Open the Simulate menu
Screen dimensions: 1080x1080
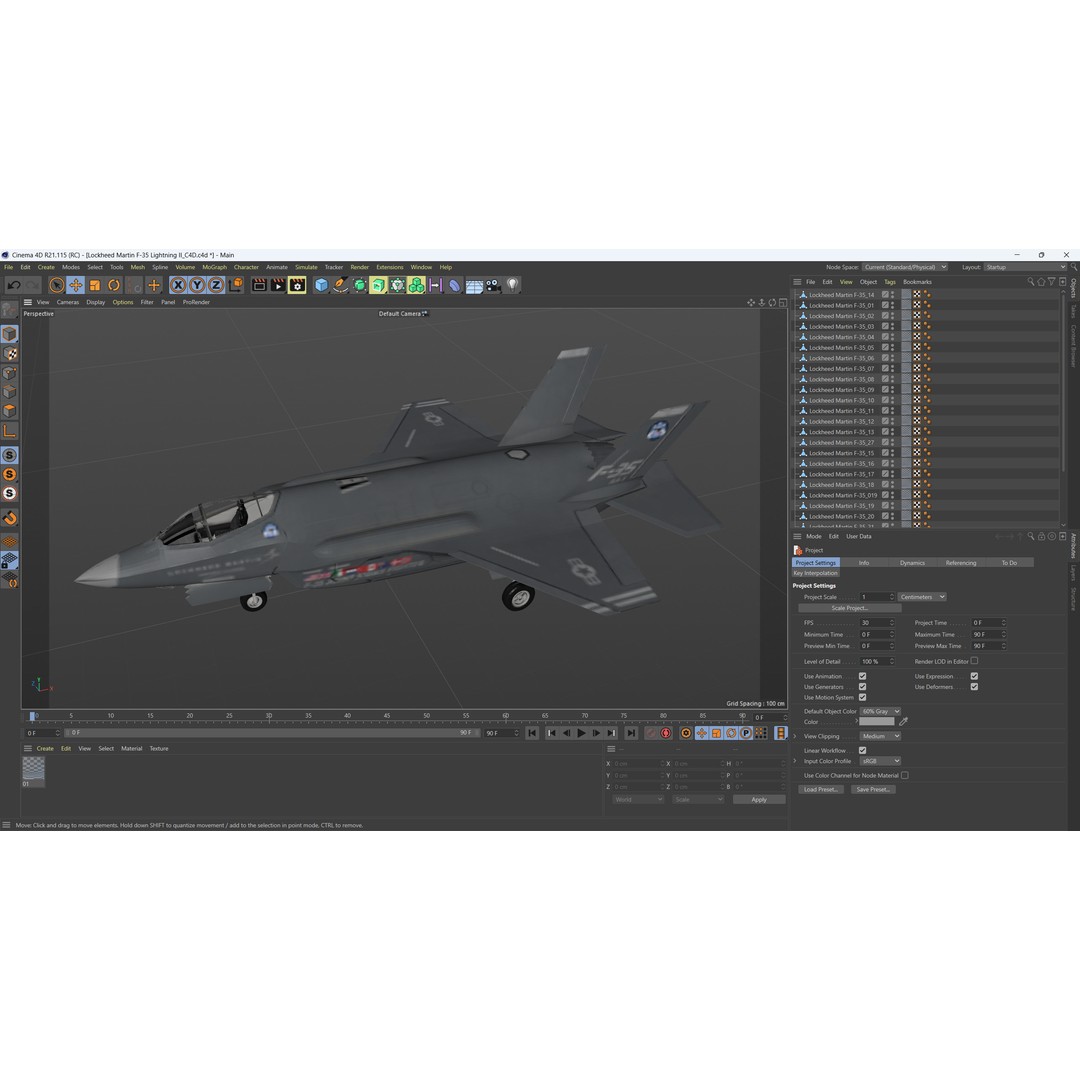(307, 267)
